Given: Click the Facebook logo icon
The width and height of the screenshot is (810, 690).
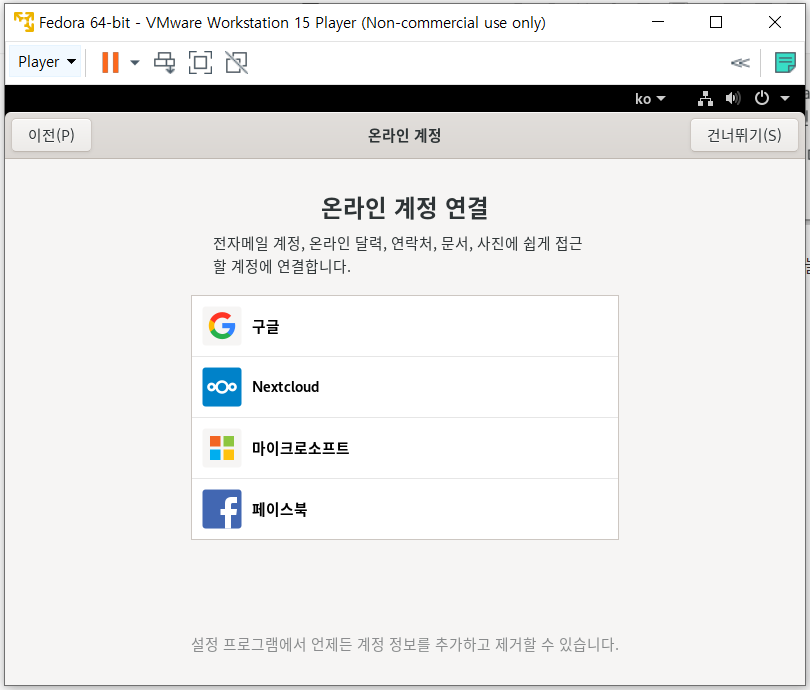Looking at the screenshot, I should [222, 509].
